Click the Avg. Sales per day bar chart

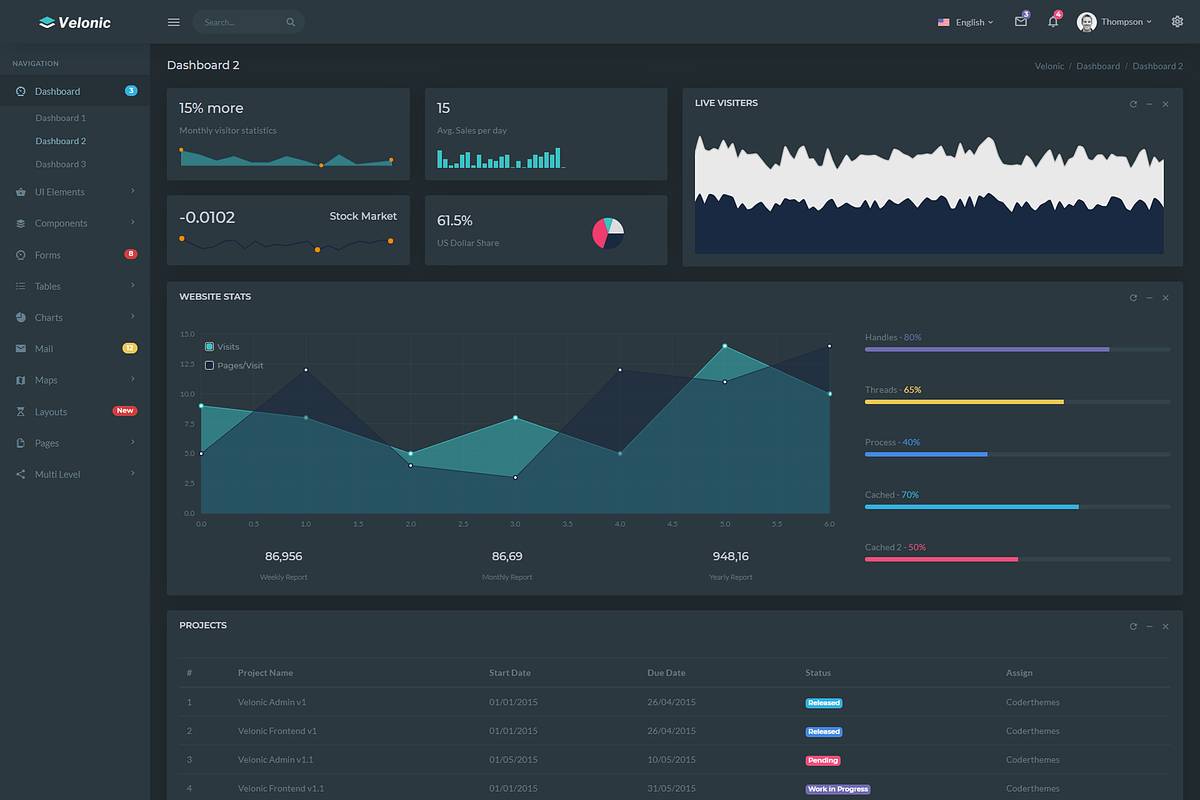coord(500,158)
